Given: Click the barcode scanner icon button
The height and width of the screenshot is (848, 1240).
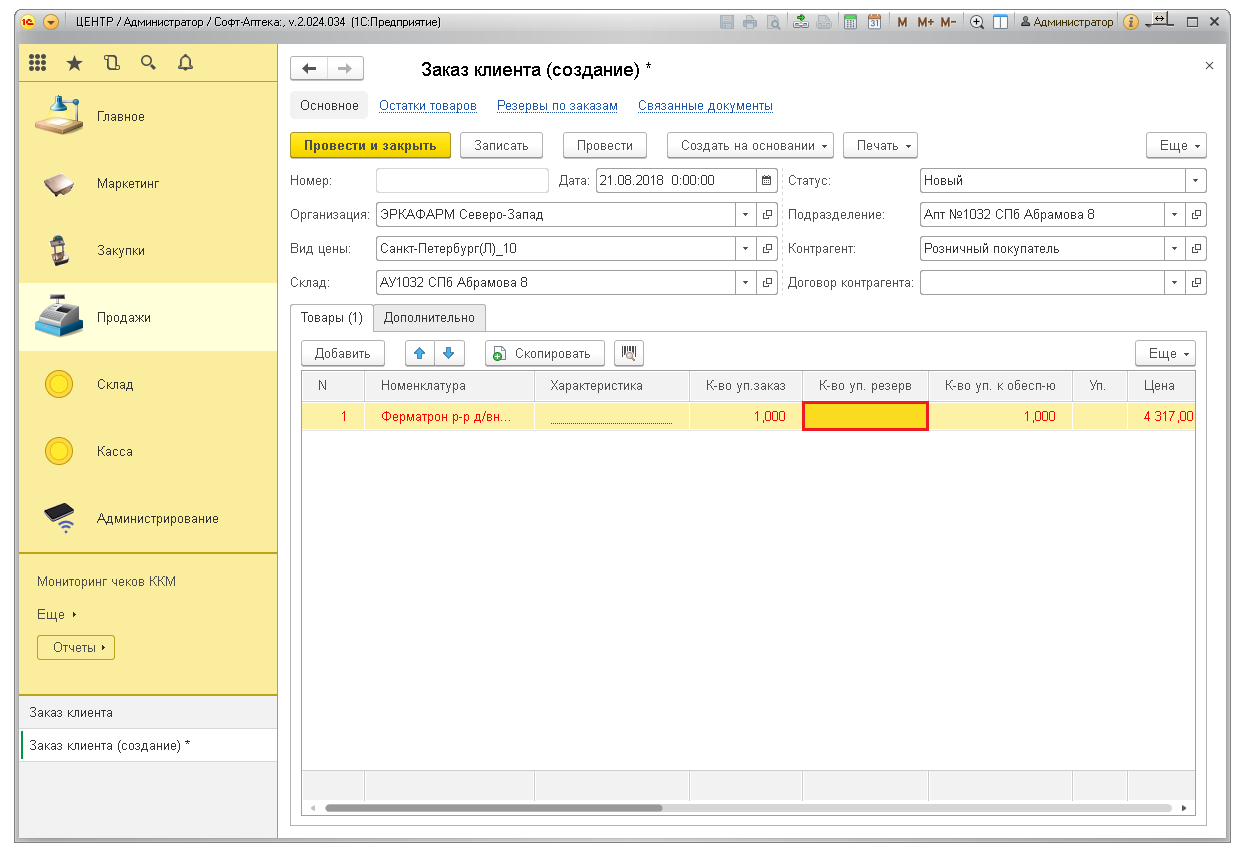Looking at the screenshot, I should tap(629, 353).
